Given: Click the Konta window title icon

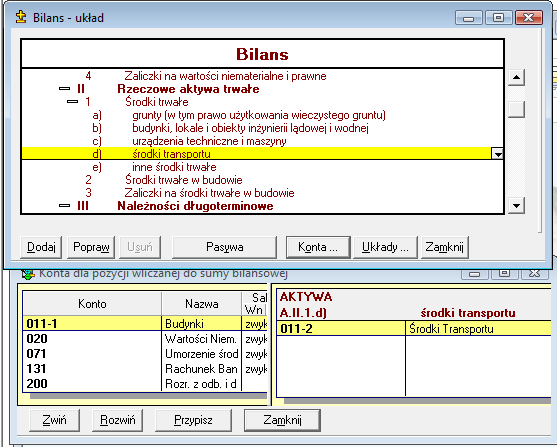Looking at the screenshot, I should (28, 274).
